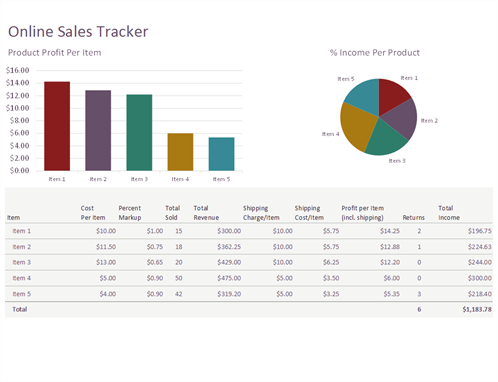Select the total returns value 6

[419, 309]
